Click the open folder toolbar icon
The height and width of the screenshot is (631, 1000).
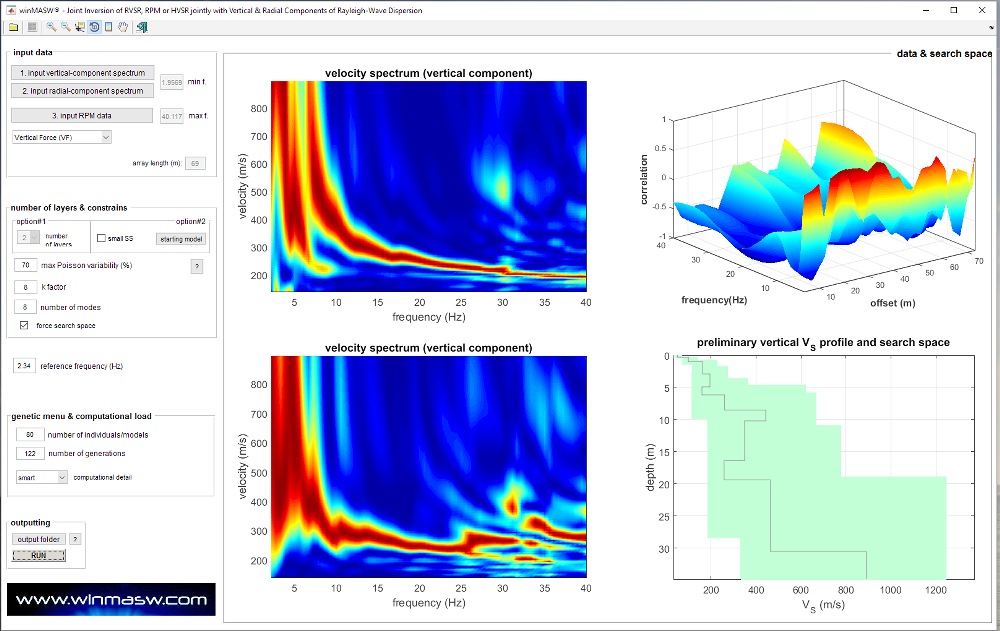click(x=13, y=27)
